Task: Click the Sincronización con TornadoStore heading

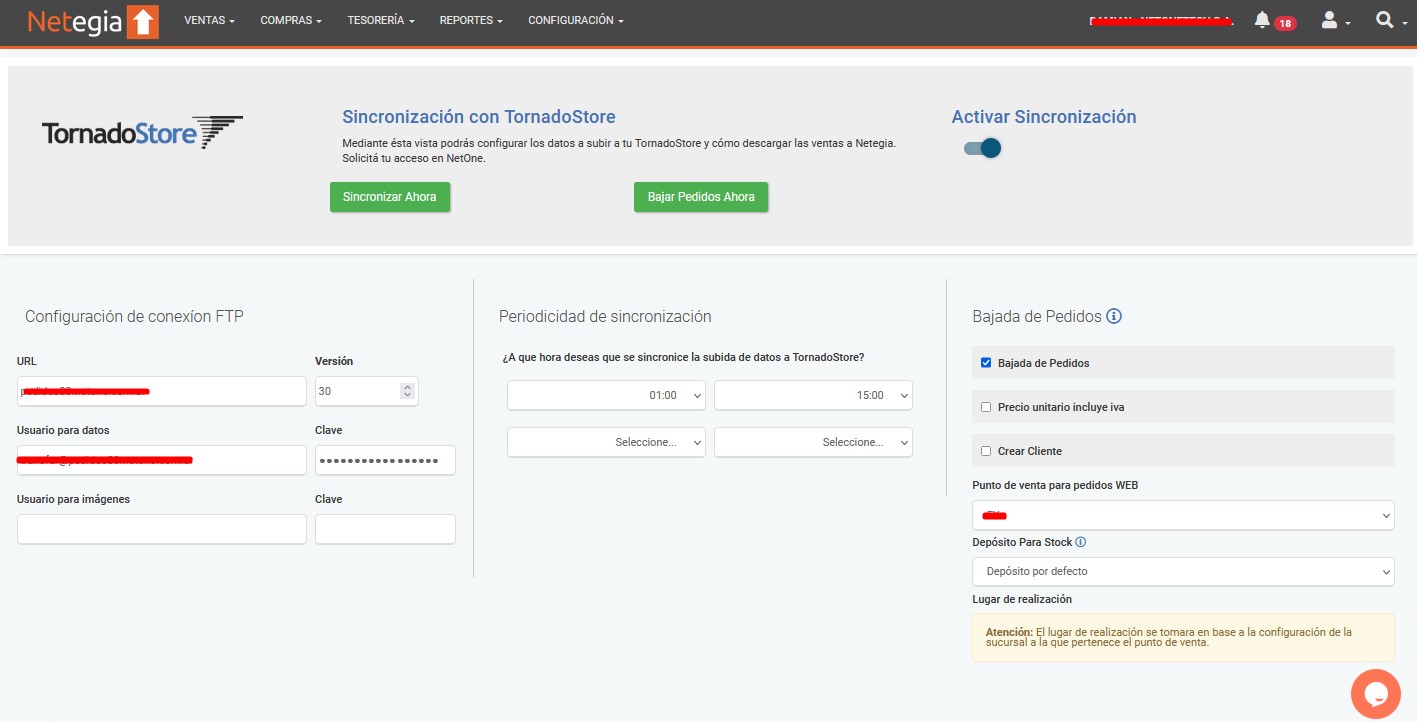Action: pyautogui.click(x=479, y=117)
